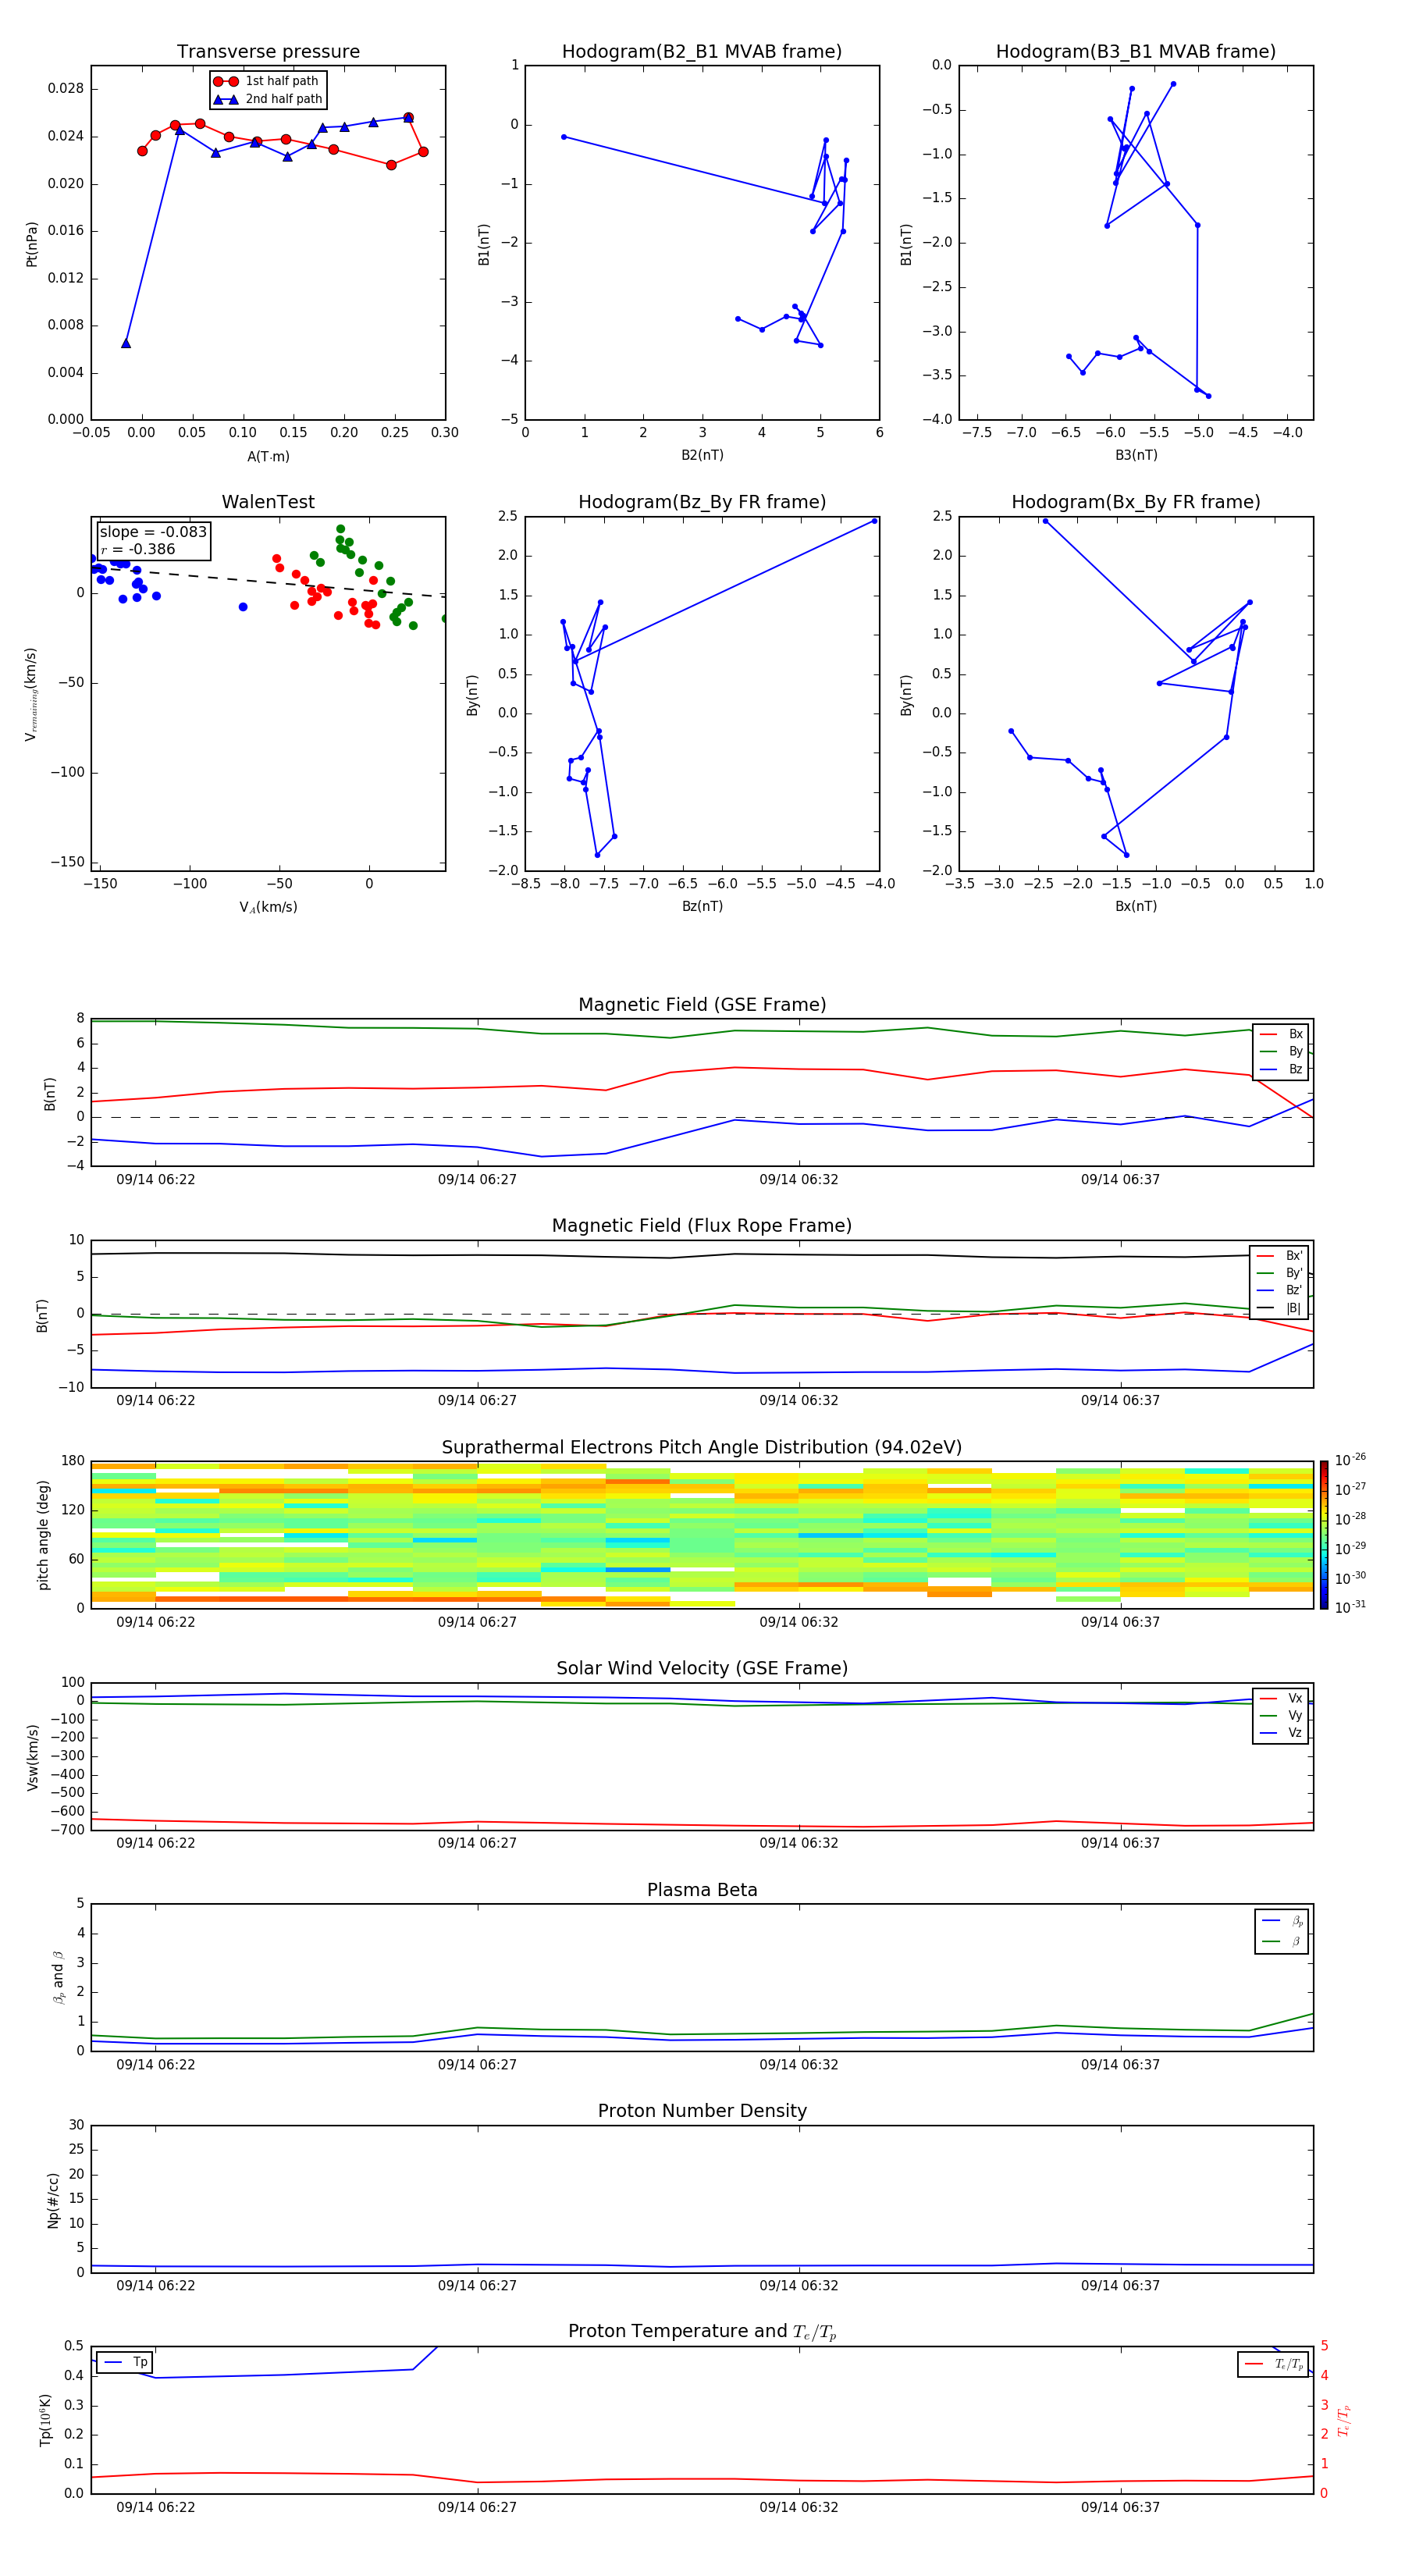Click the lowest blue triangle in Transverse pressure

(x=126, y=344)
